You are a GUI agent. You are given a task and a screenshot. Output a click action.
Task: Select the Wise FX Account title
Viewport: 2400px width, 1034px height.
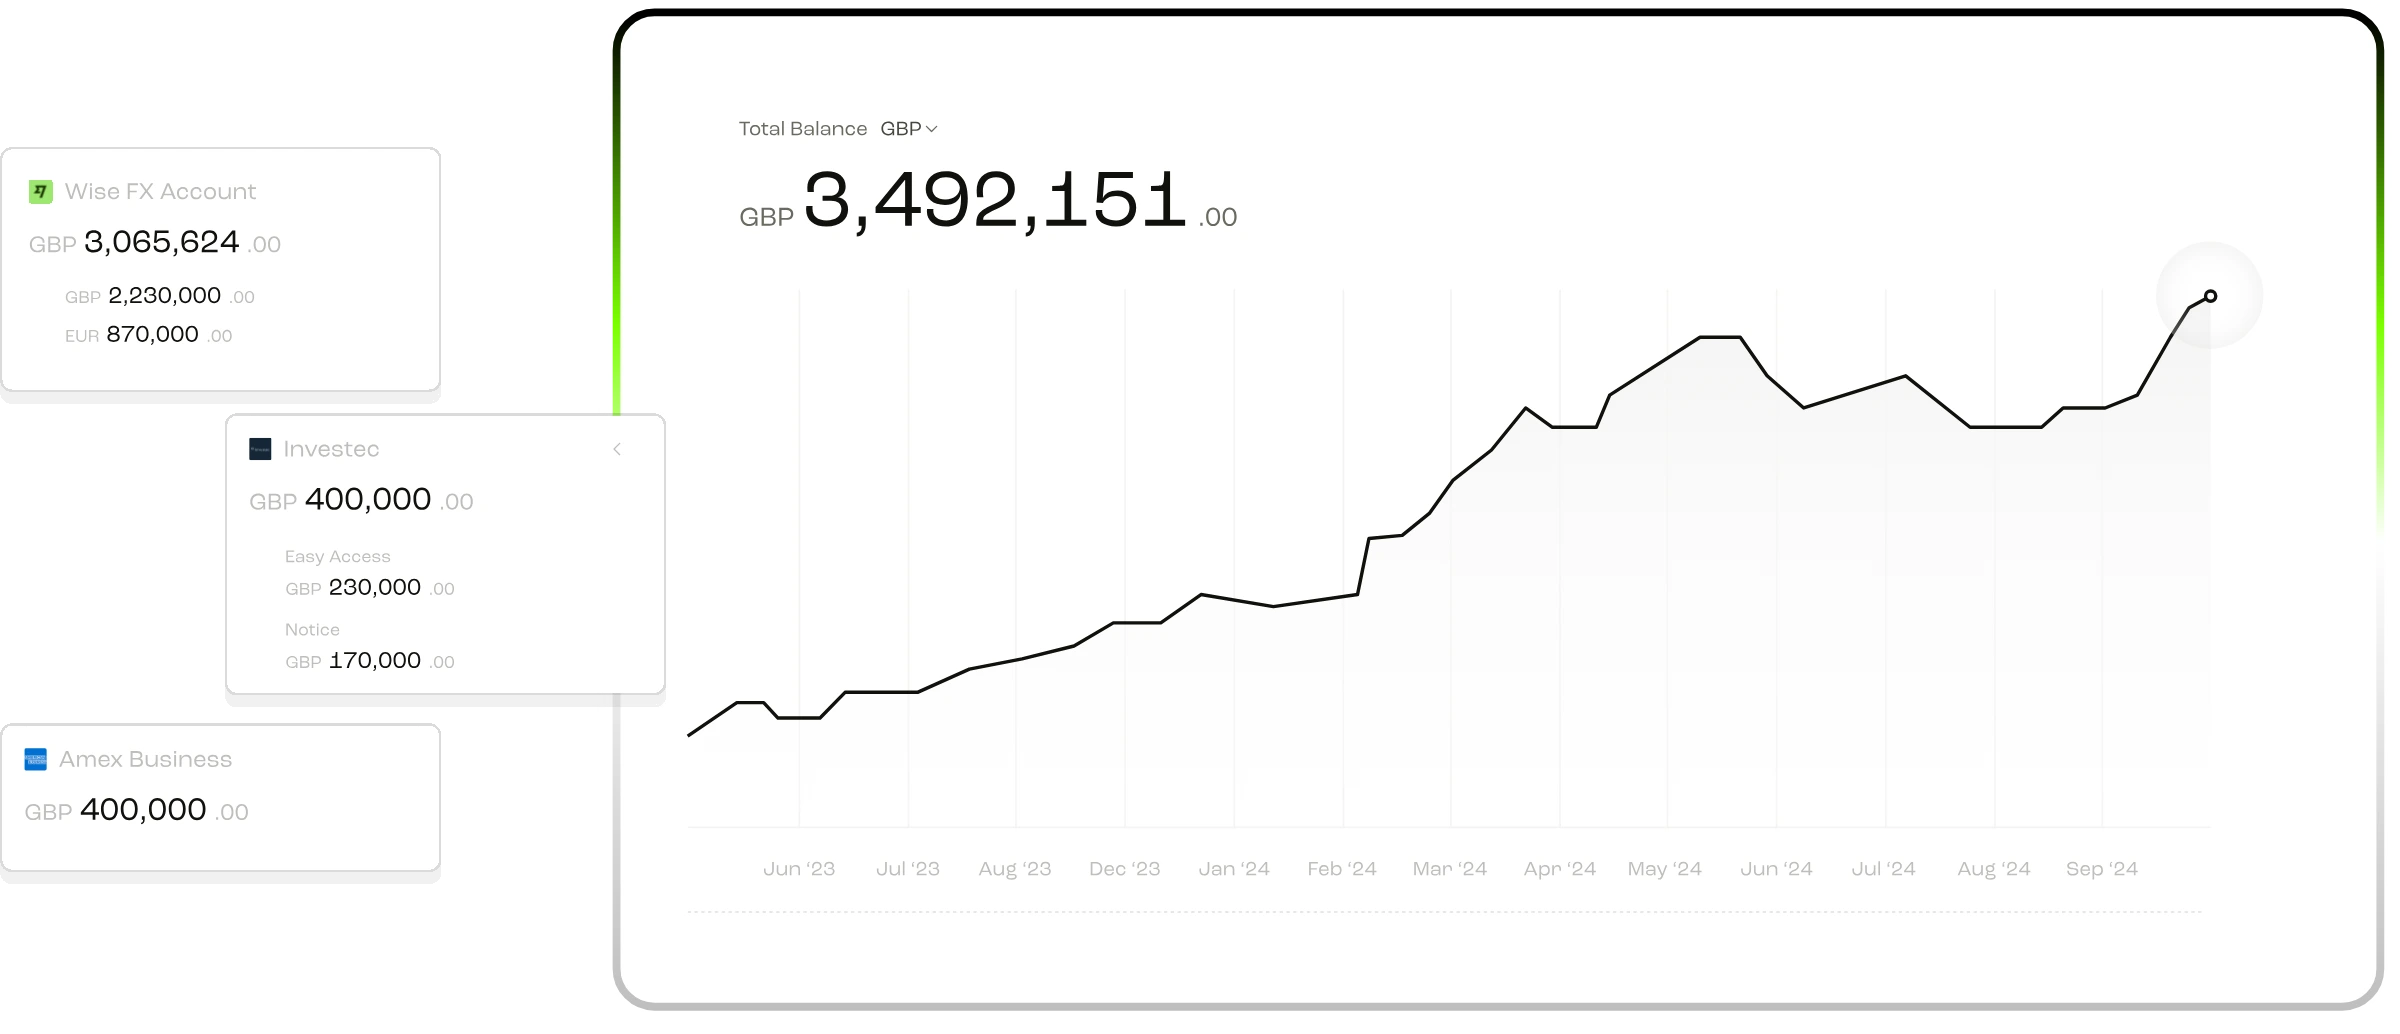(x=160, y=192)
